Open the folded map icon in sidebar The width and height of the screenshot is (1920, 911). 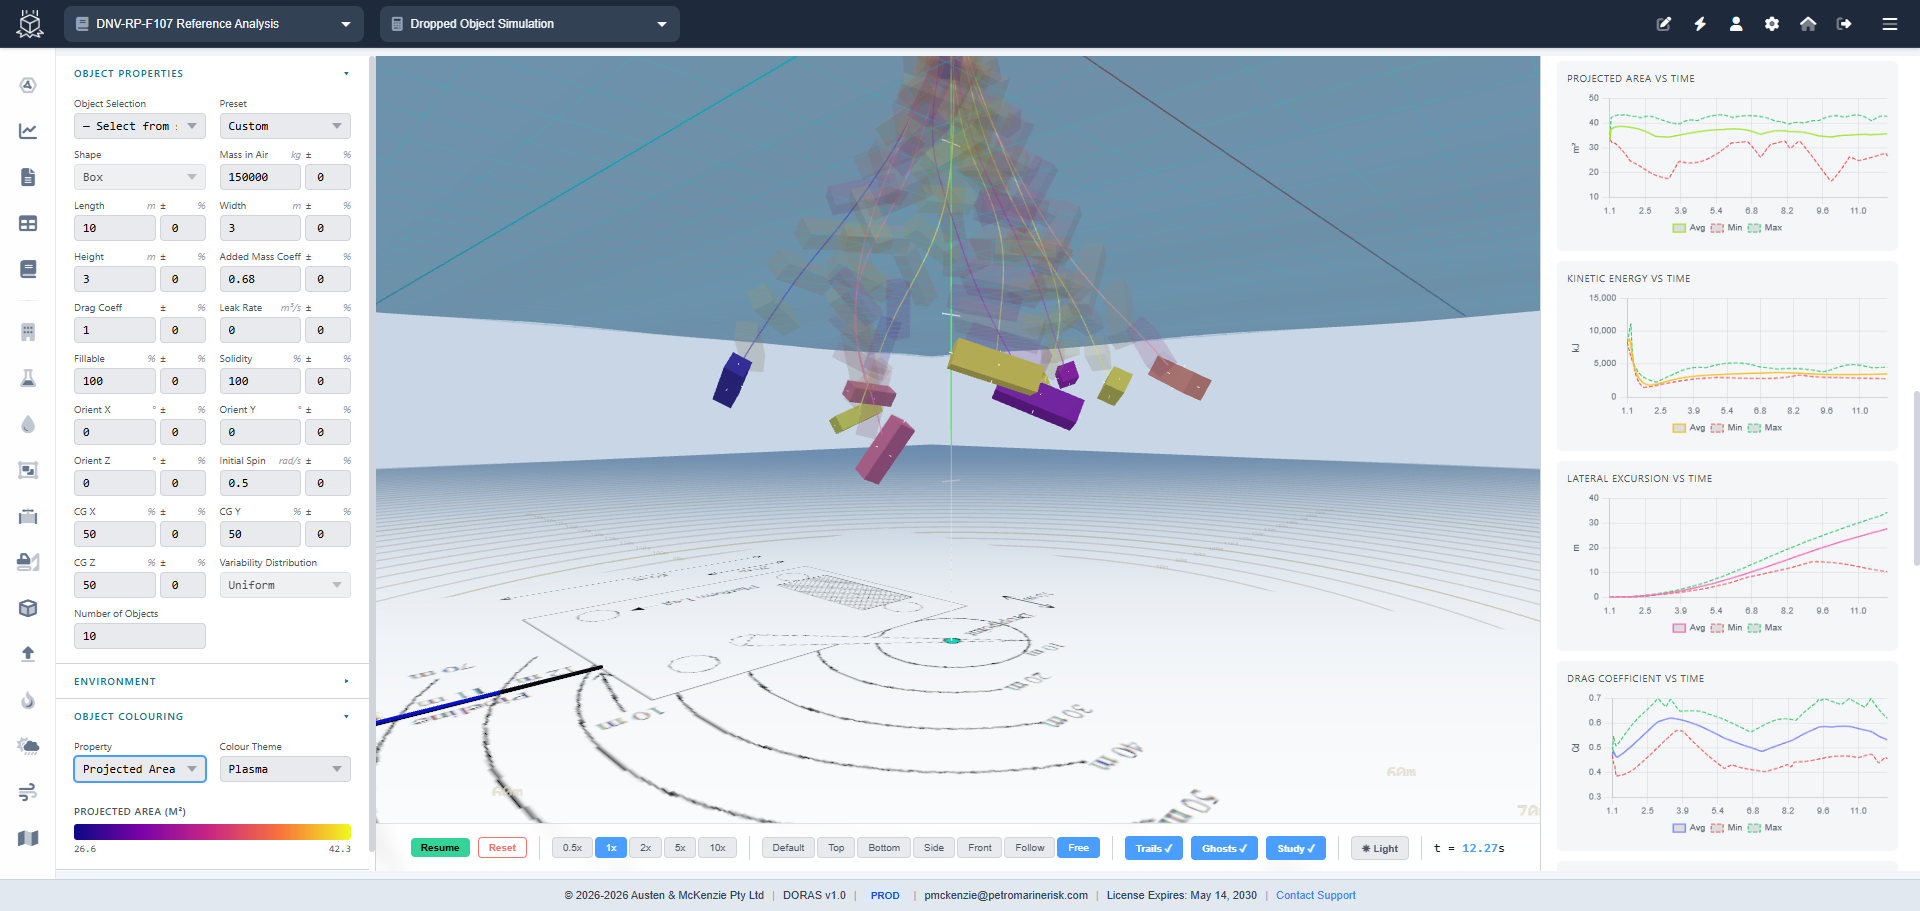click(x=28, y=838)
